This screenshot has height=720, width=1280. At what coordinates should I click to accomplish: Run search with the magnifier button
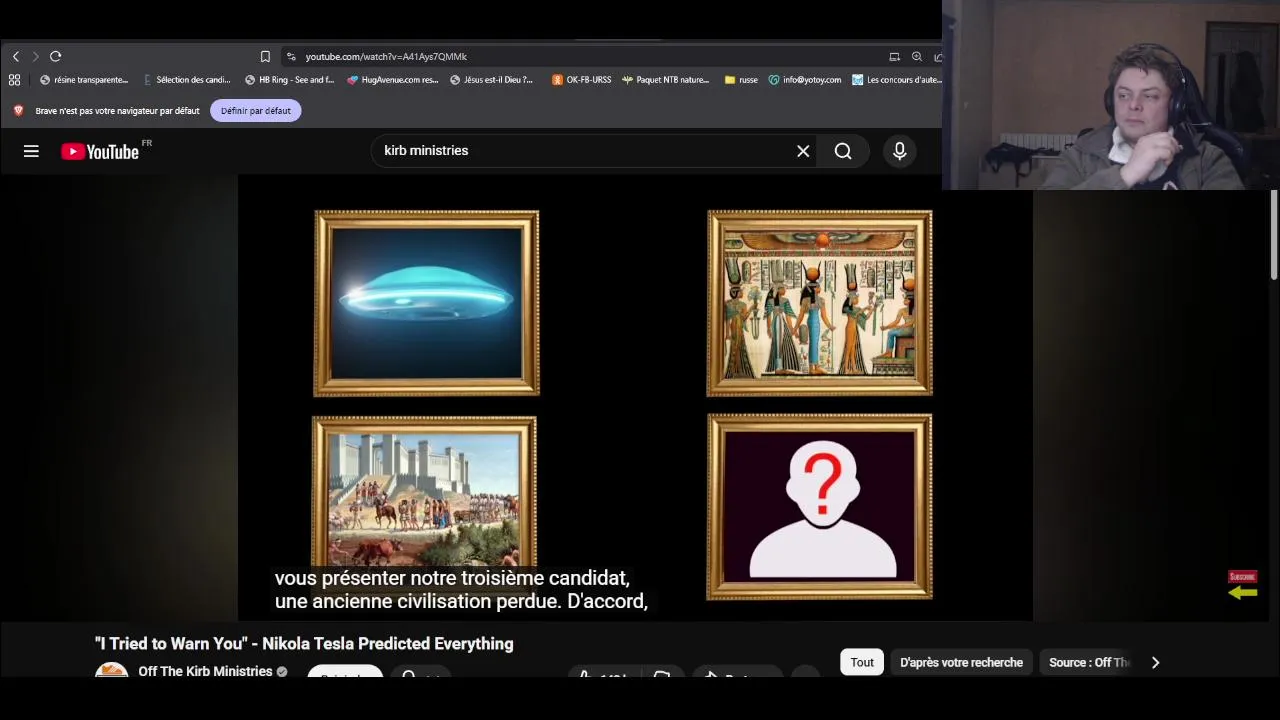[x=843, y=151]
